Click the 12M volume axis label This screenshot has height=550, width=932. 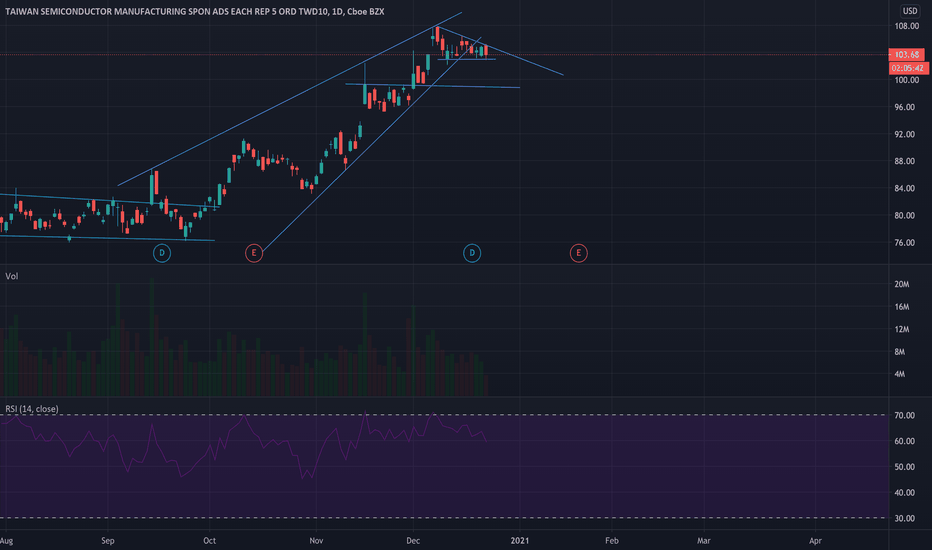902,329
